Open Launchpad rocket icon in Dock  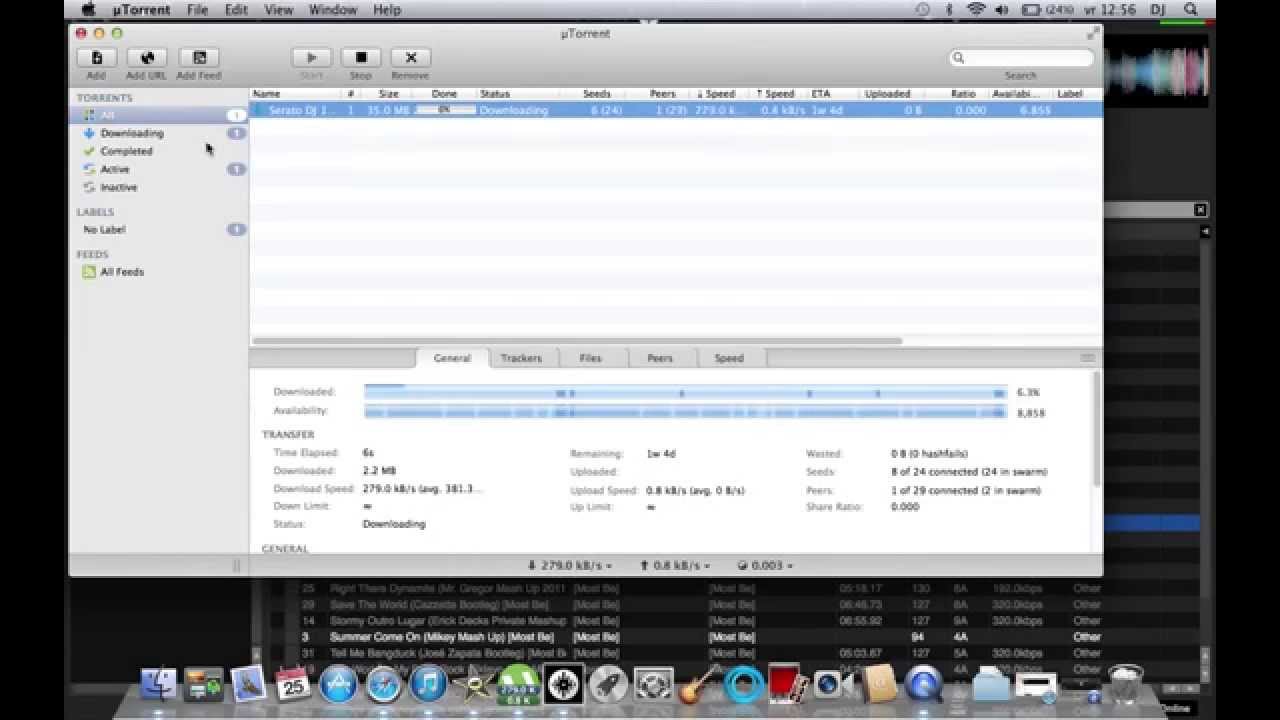[x=609, y=685]
